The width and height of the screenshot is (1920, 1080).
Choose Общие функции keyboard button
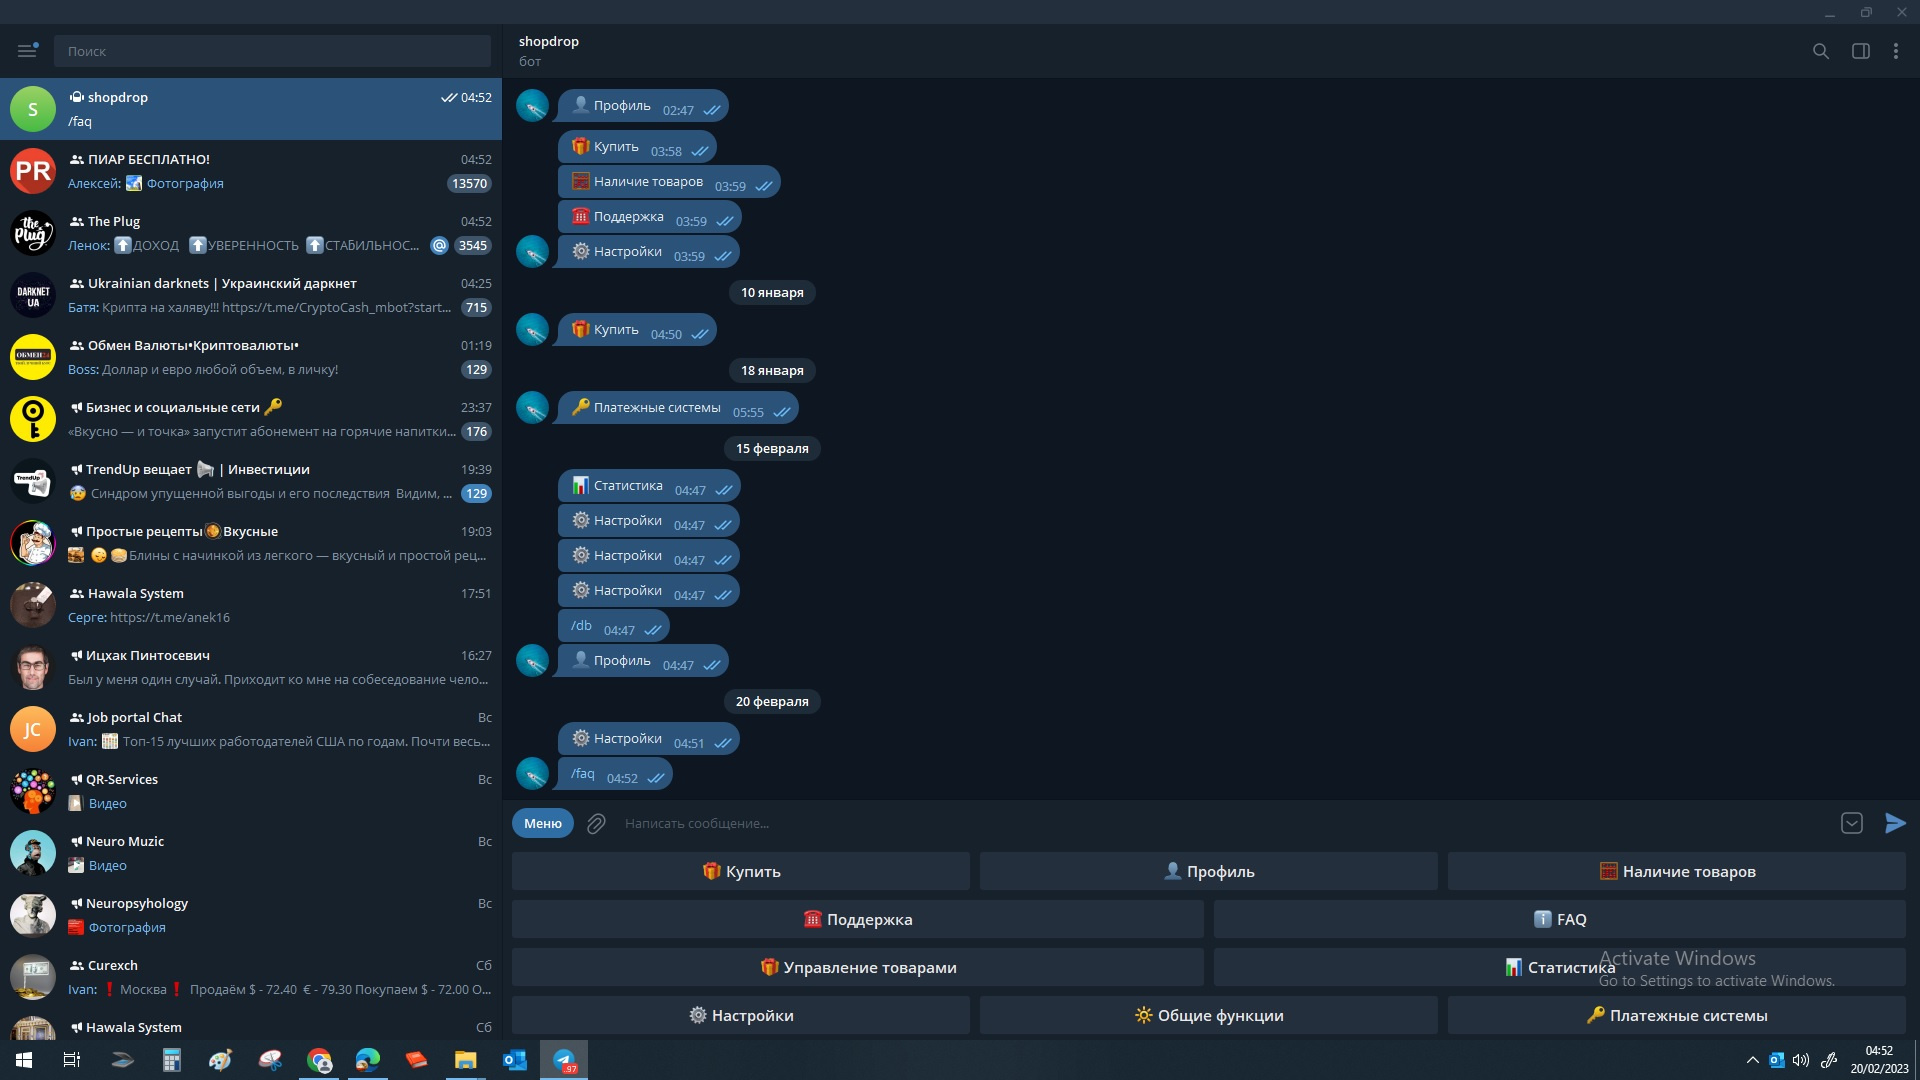[x=1209, y=1015]
